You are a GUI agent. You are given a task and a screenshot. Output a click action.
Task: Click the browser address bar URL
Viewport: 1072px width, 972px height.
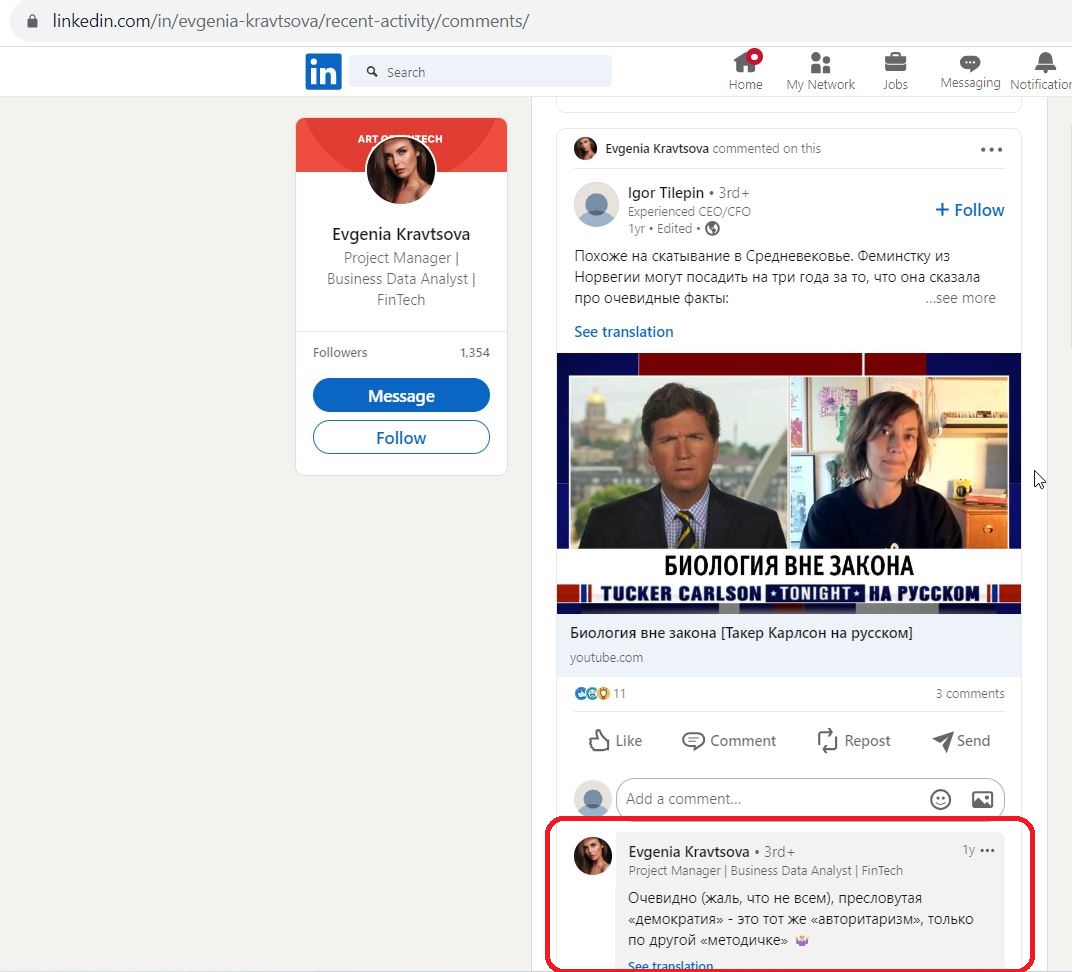tap(291, 21)
